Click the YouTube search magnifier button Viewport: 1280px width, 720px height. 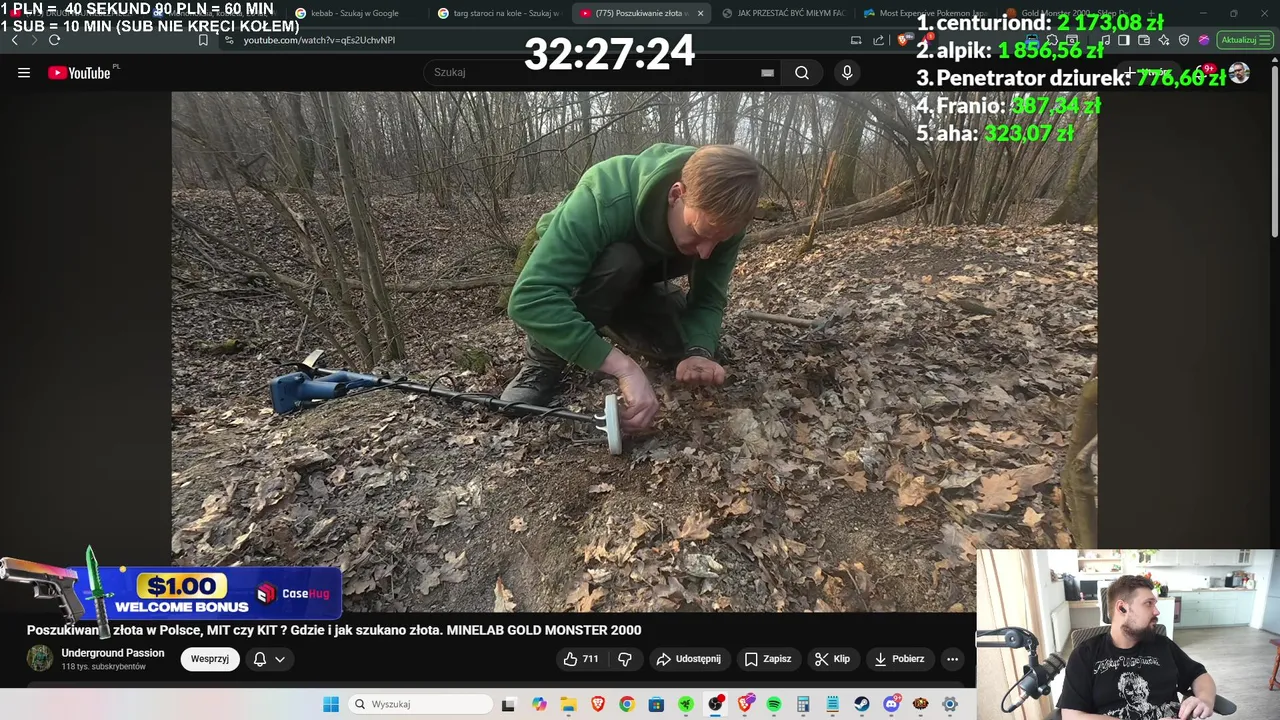pyautogui.click(x=802, y=72)
